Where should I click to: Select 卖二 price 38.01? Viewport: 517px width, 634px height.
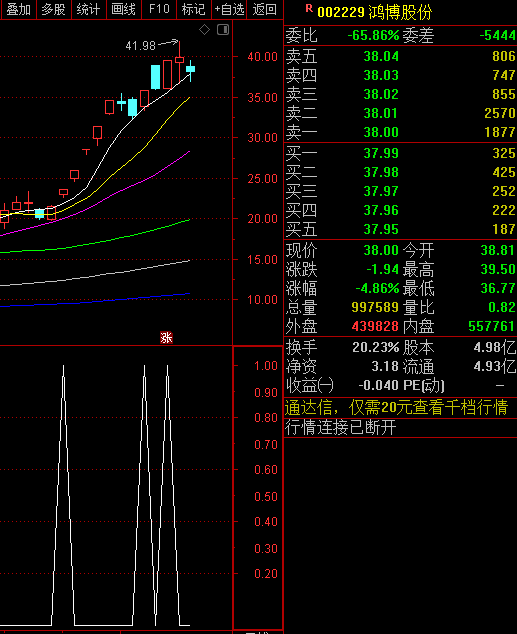[381, 113]
